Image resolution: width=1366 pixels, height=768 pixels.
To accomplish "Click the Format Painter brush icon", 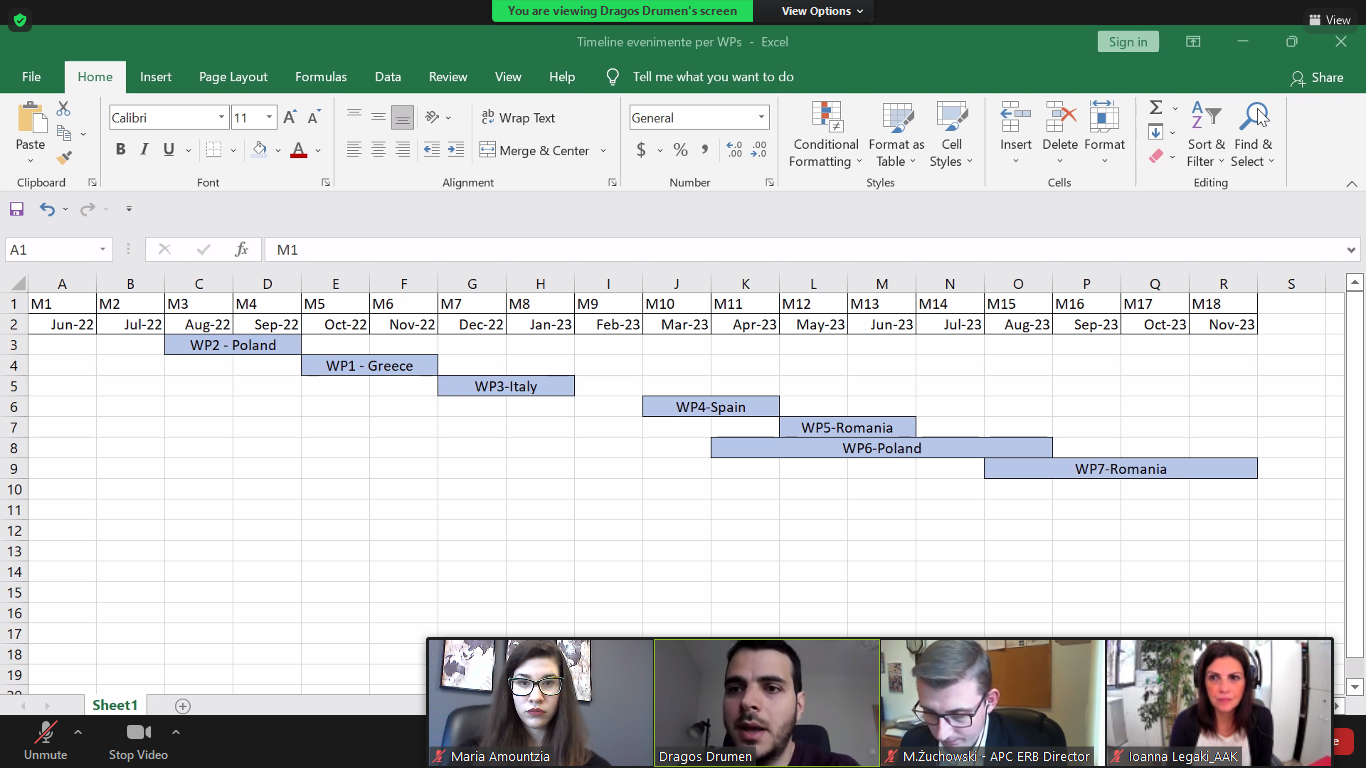I will tap(64, 157).
